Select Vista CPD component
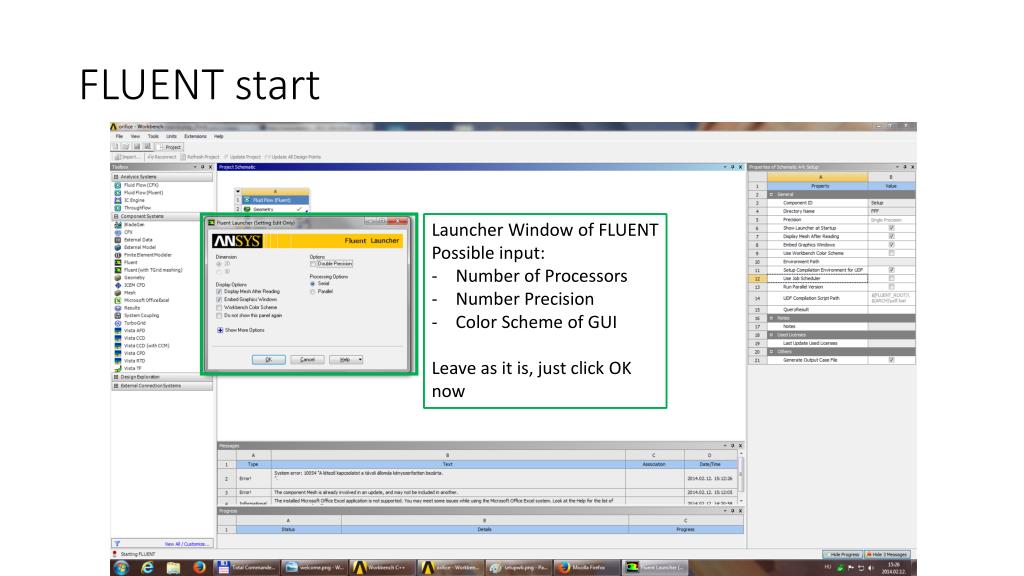This screenshot has width=1024, height=576. tap(134, 353)
